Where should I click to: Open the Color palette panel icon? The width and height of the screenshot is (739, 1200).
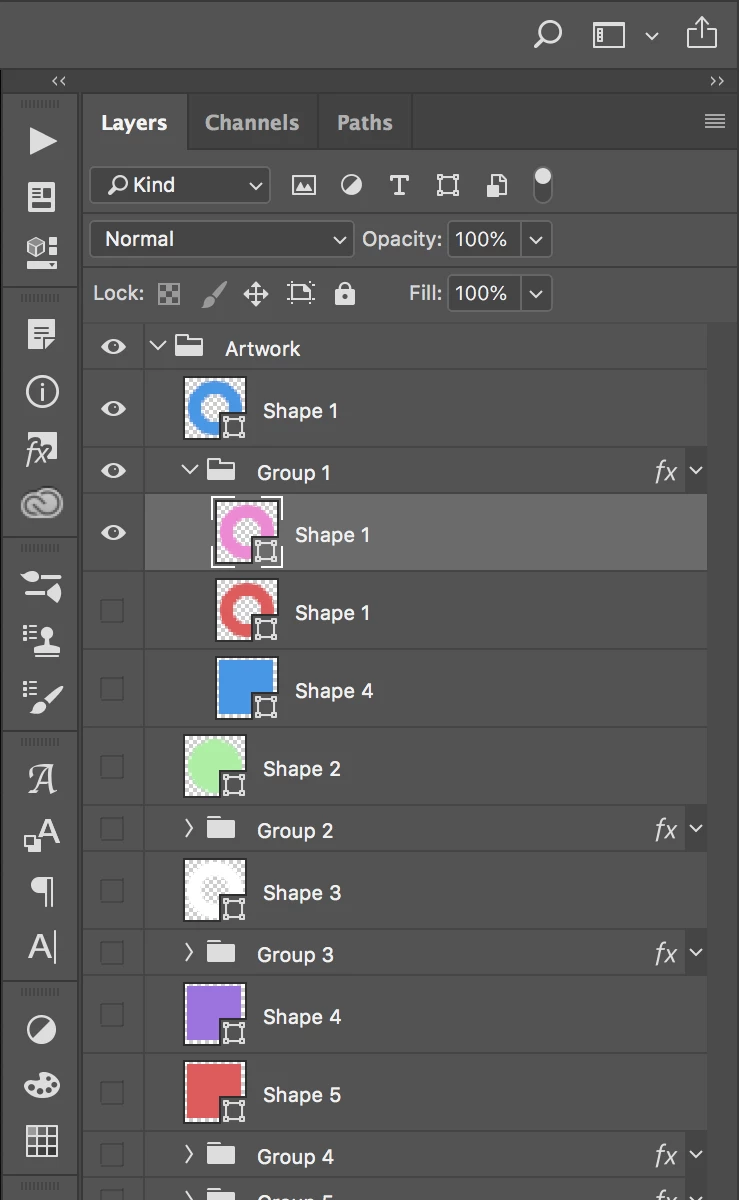(42, 1085)
